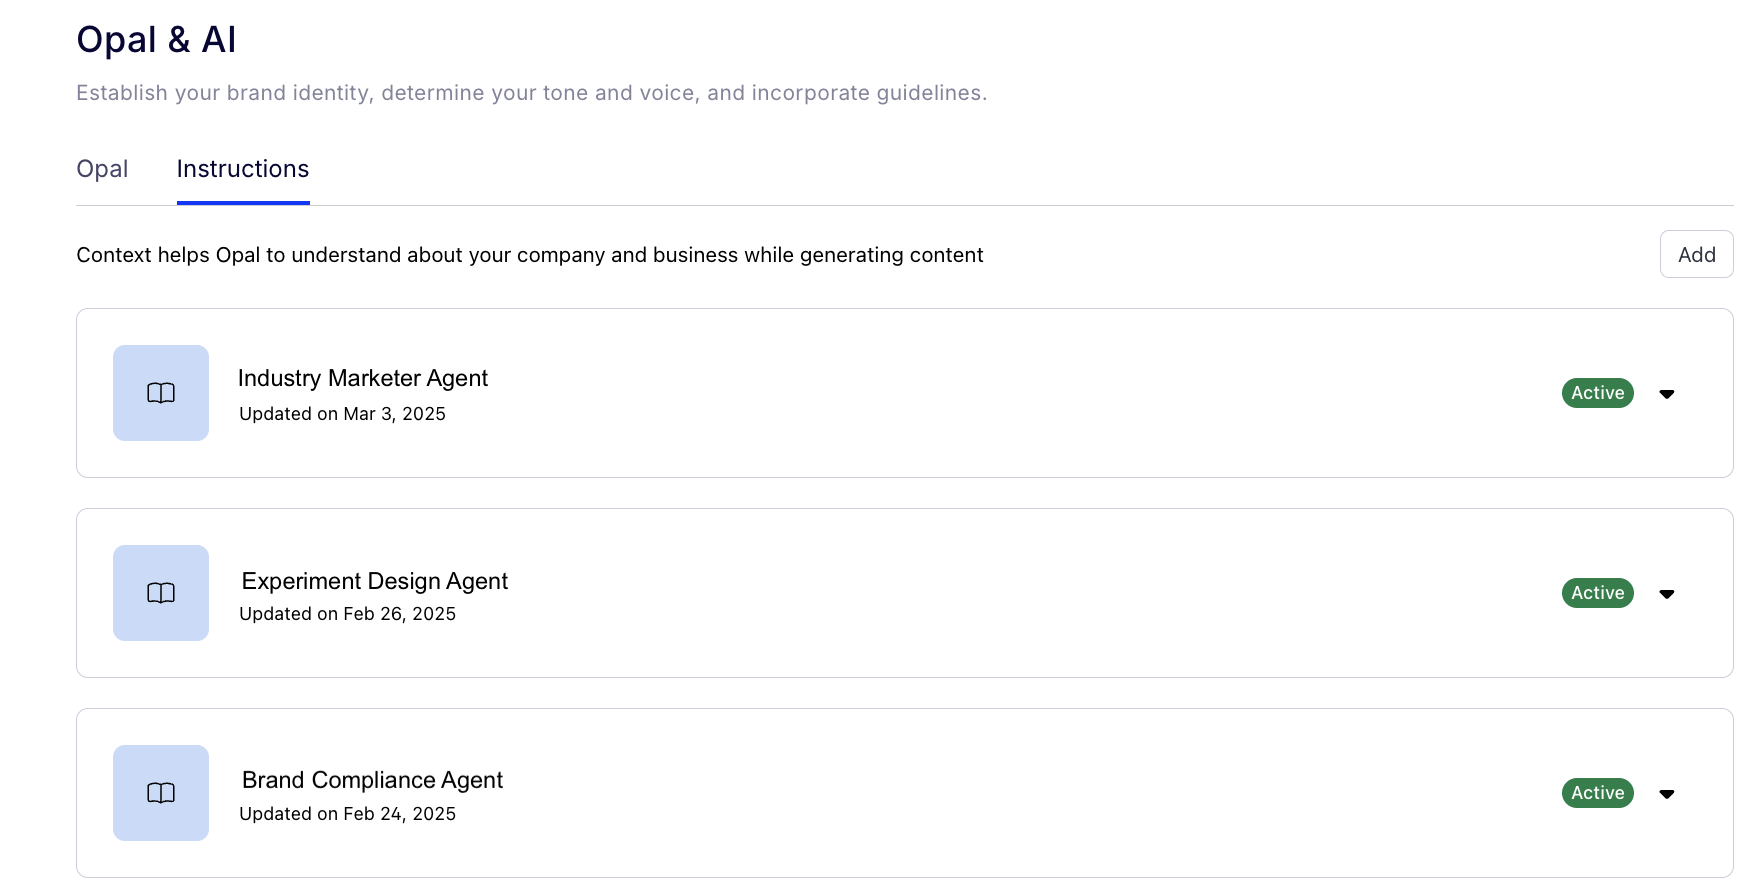Click the Experiment Design Agent book icon
The image size is (1762, 896).
click(161, 593)
